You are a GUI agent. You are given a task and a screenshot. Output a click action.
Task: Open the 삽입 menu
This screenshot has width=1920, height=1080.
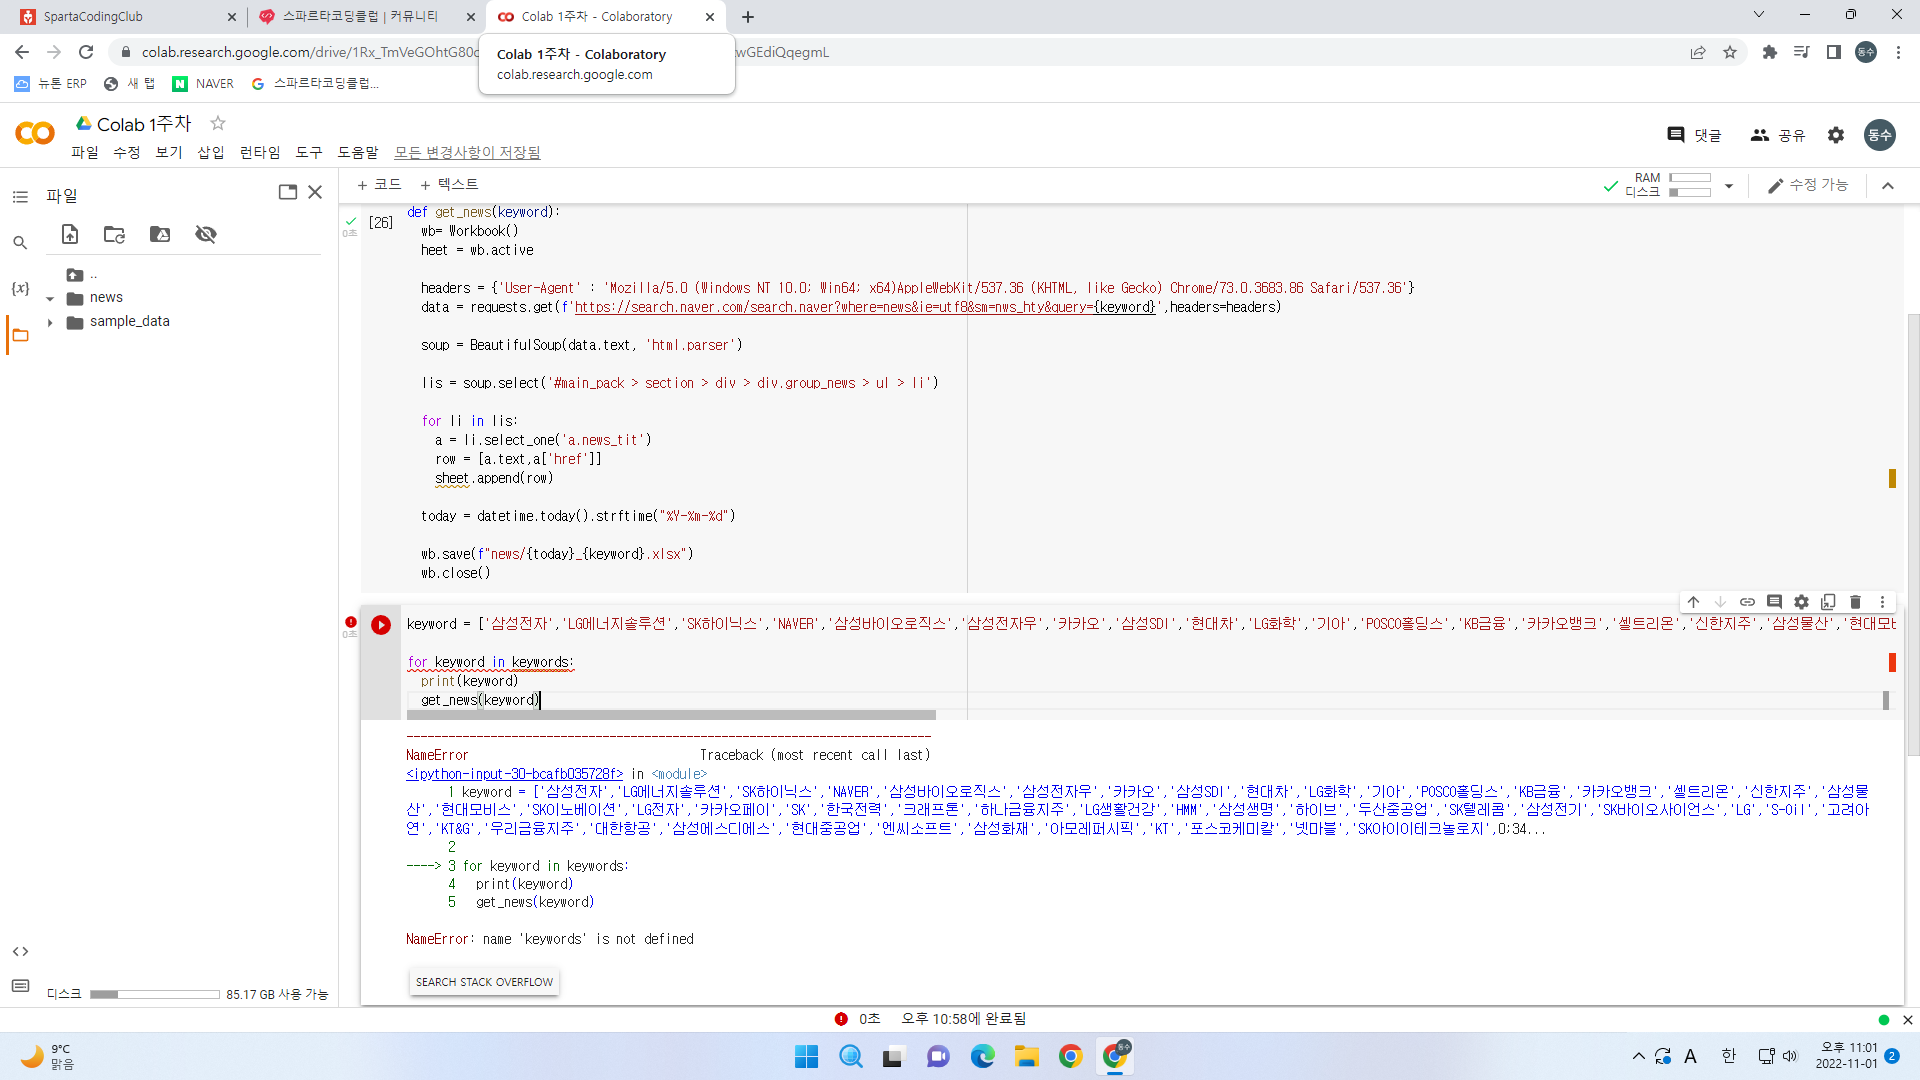[x=211, y=152]
